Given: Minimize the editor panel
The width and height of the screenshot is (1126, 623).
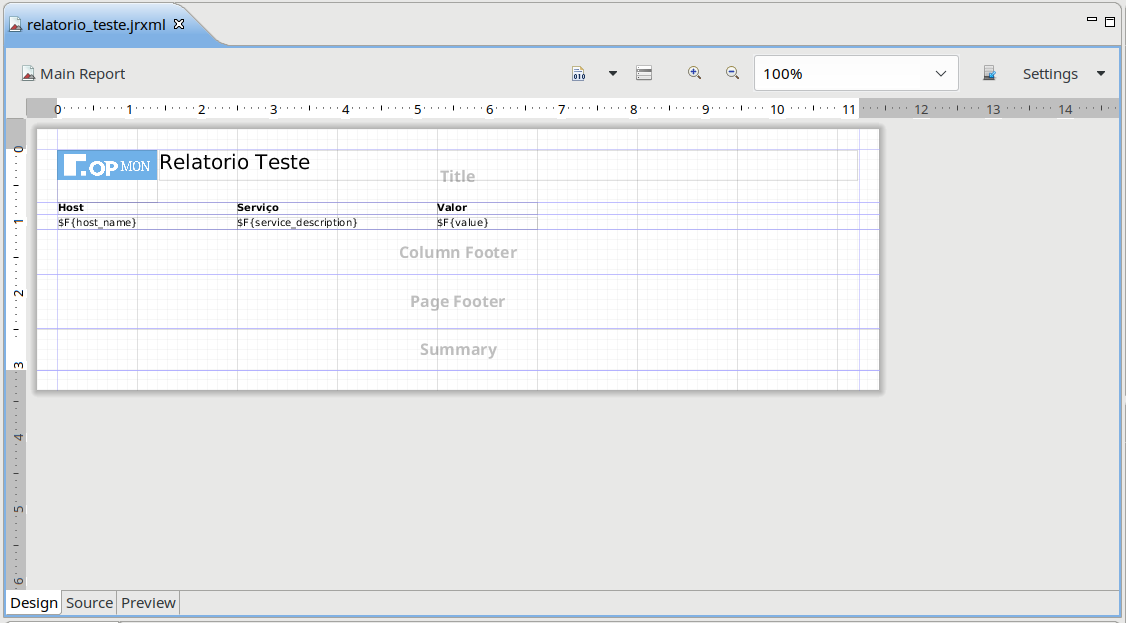Looking at the screenshot, I should click(1092, 20).
